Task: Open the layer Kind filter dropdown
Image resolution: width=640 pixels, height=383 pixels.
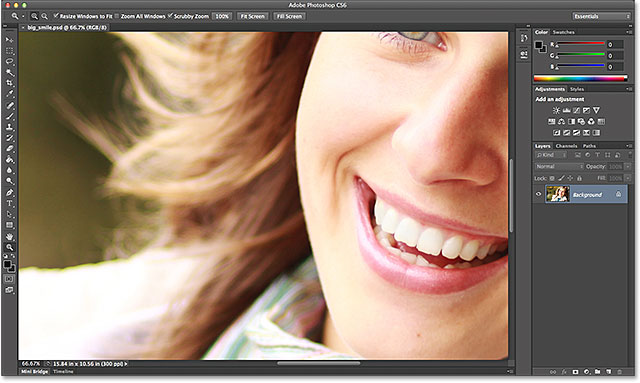Action: [551, 155]
